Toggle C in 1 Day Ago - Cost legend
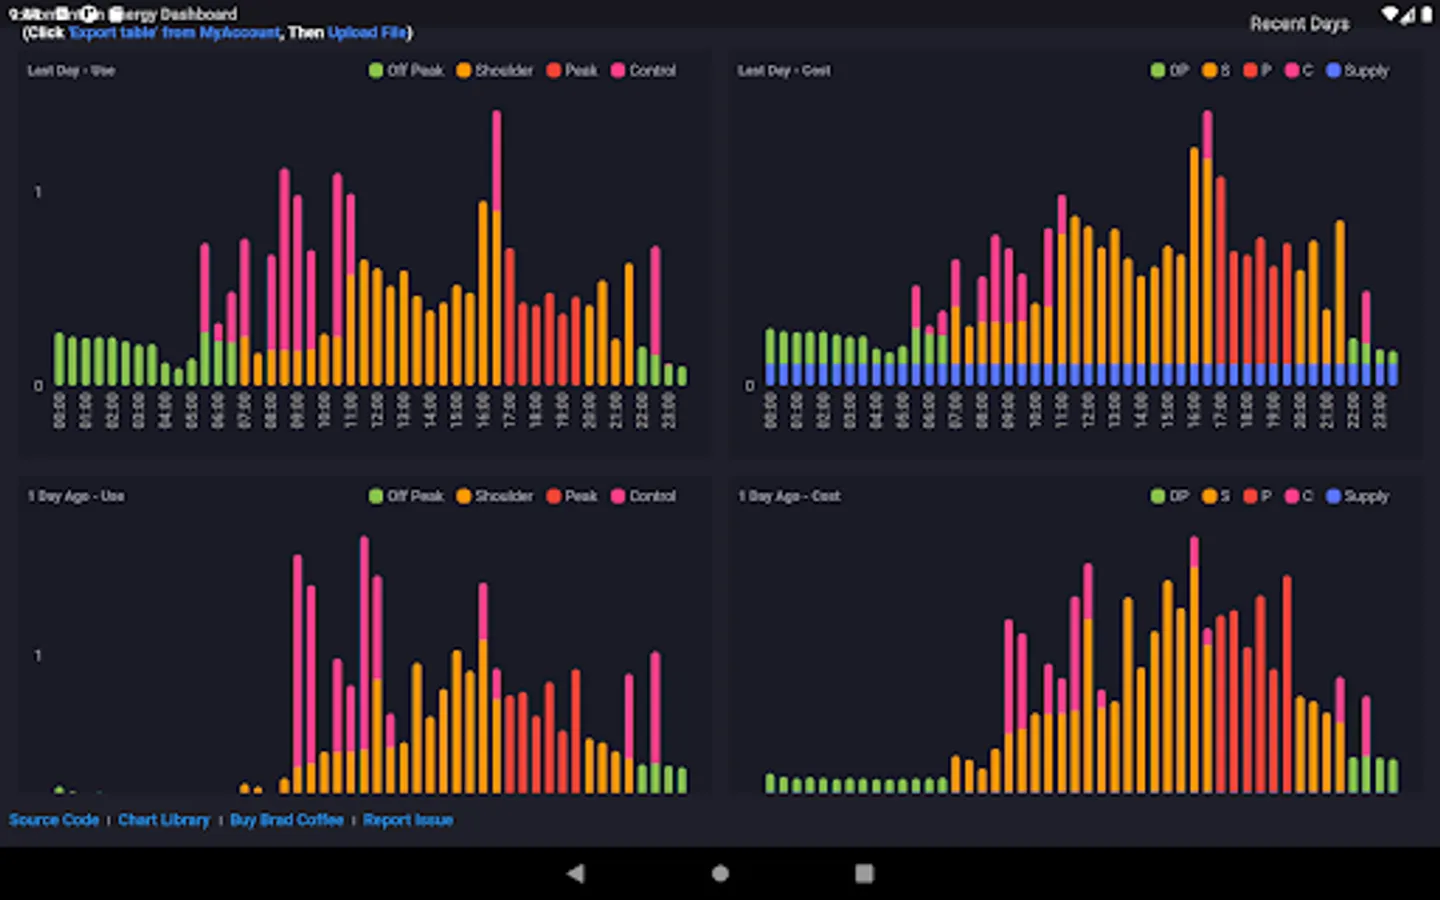Image resolution: width=1440 pixels, height=900 pixels. [1298, 496]
